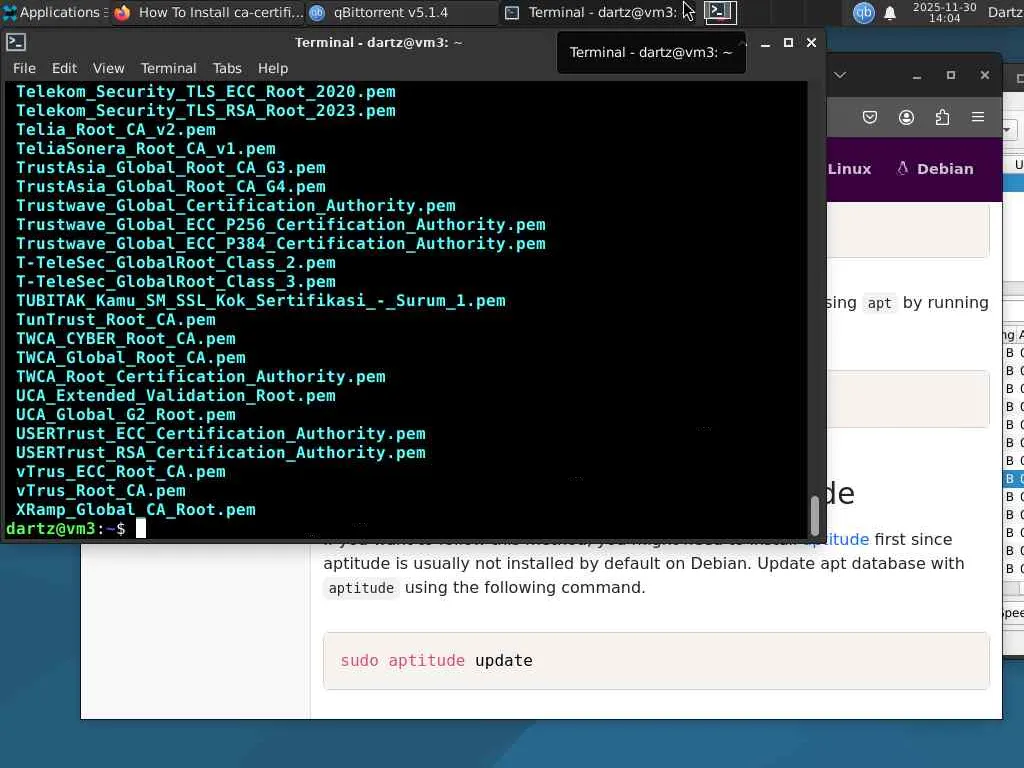Switch to Firefox 'How To Install ca-certifi...' taskbar item
Viewport: 1024px width, 768px height.
pos(209,12)
